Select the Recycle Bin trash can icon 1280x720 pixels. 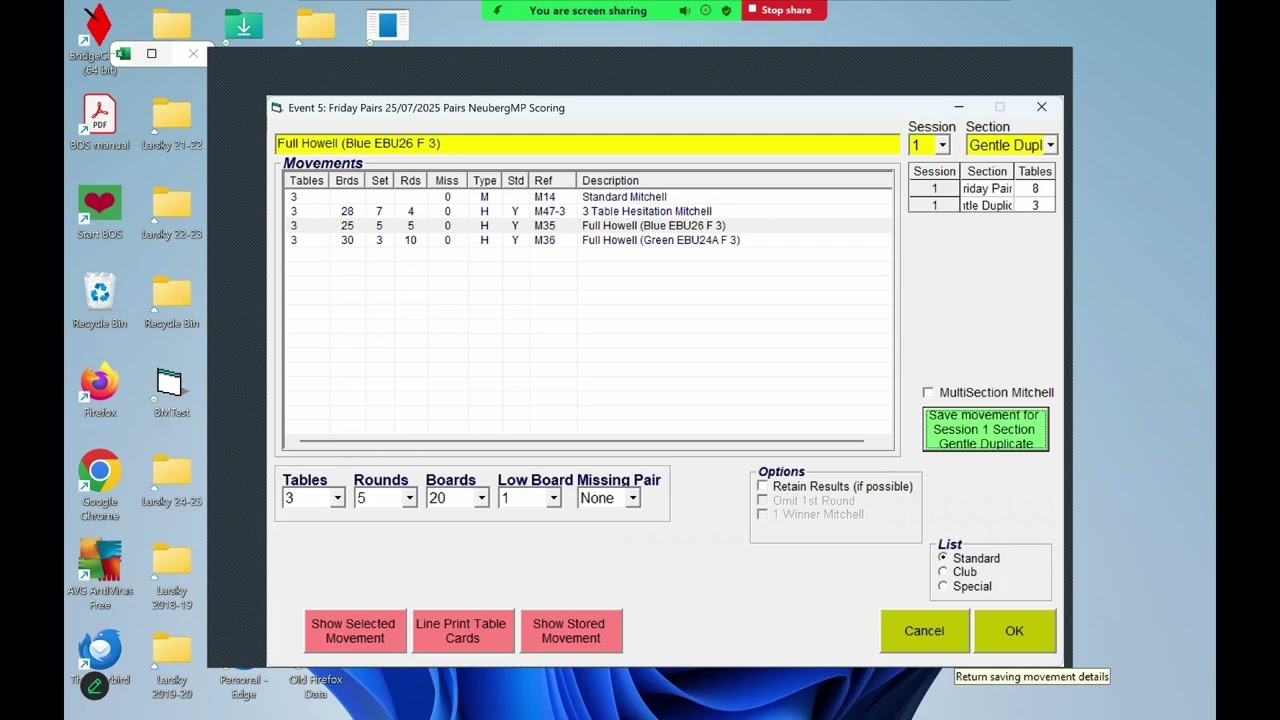(x=100, y=300)
